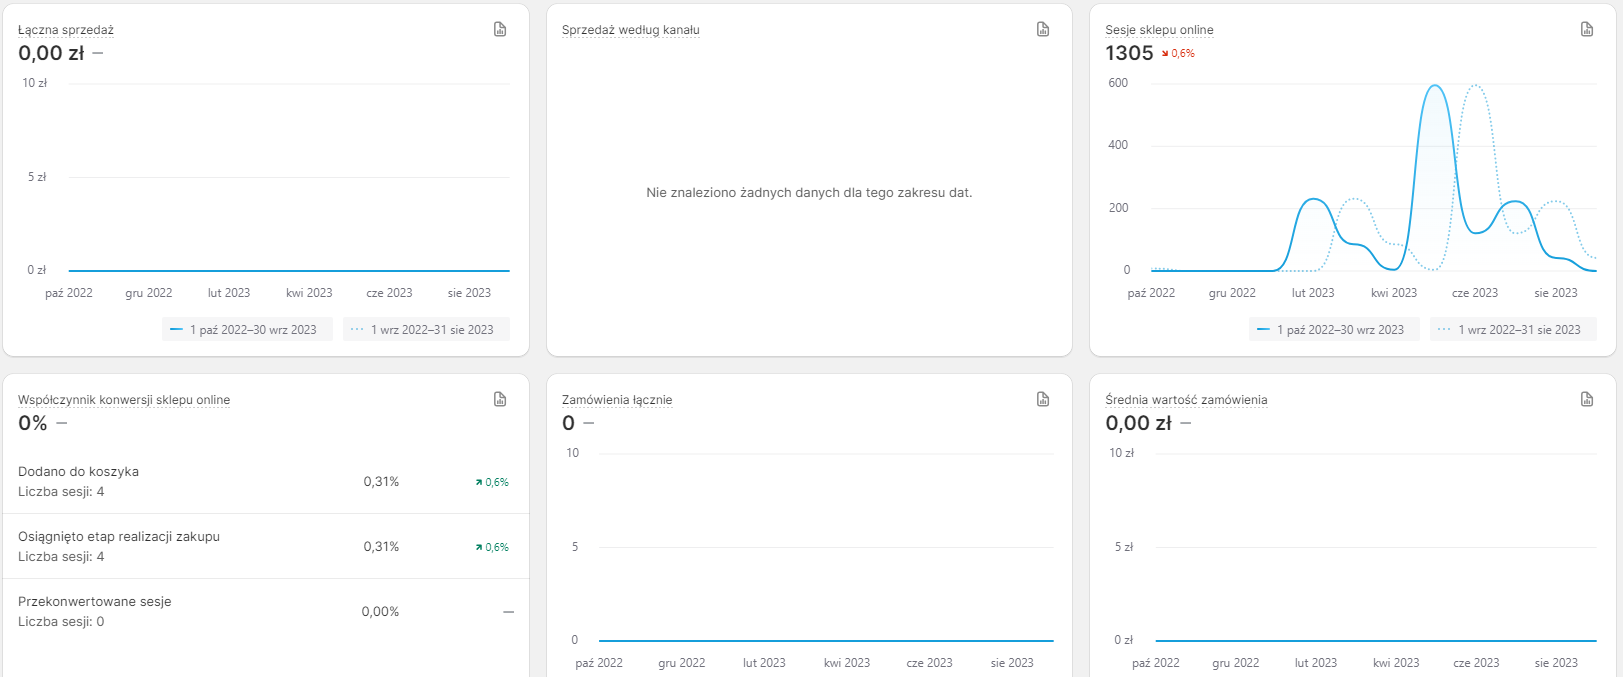1623x677 pixels.
Task: Toggle the 1 wrz 2022–31 sie 2023 legend in Sesje sklepu online
Action: click(1513, 330)
